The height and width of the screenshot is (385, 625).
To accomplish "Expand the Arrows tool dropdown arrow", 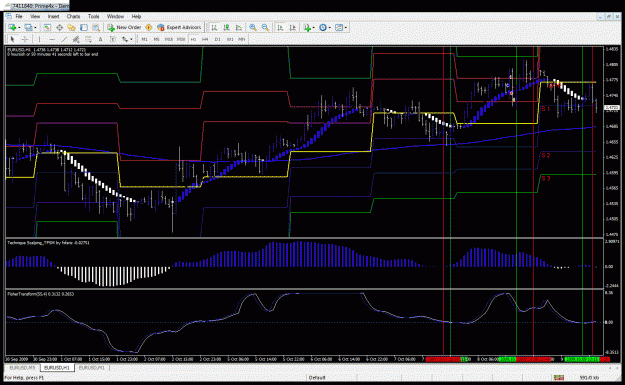I will 132,39.
